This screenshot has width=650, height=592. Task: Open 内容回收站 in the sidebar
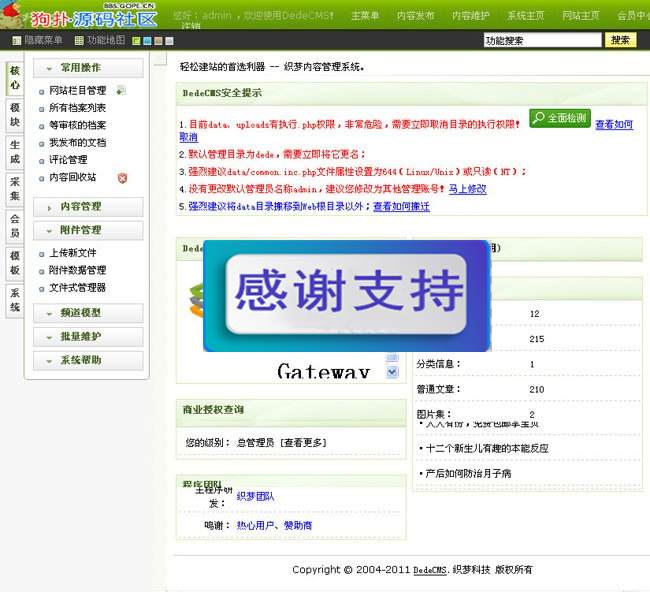pos(73,177)
